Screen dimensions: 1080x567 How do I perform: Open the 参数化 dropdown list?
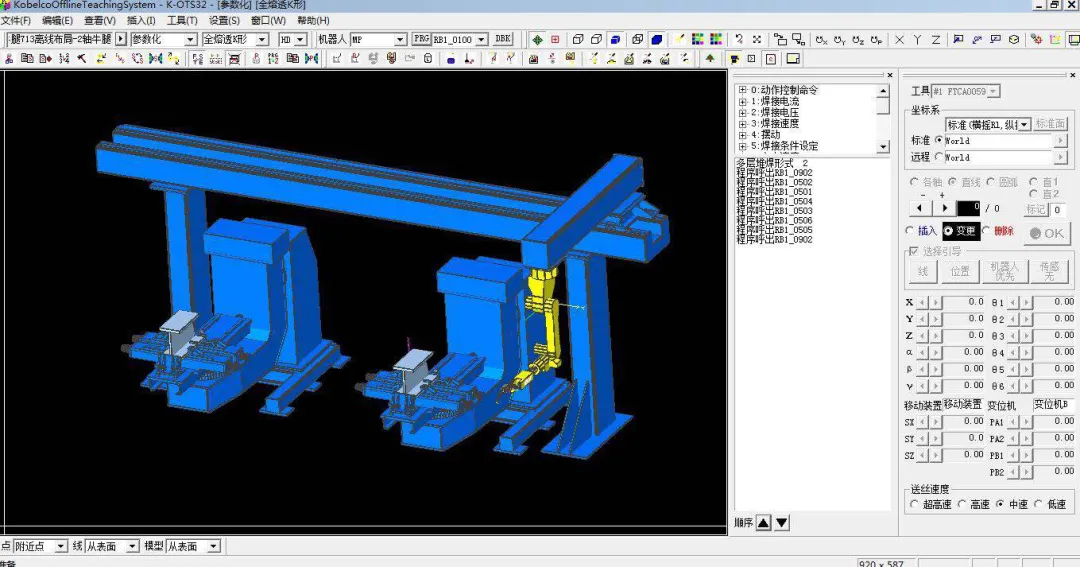point(190,40)
